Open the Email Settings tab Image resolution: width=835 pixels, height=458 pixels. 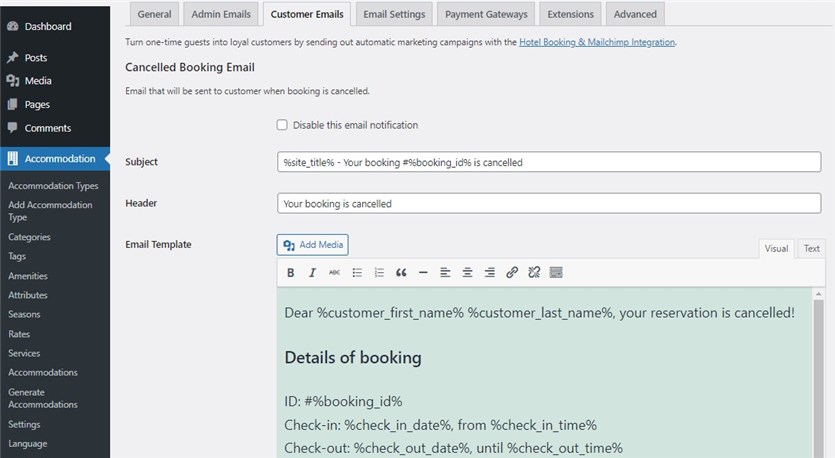[x=394, y=14]
